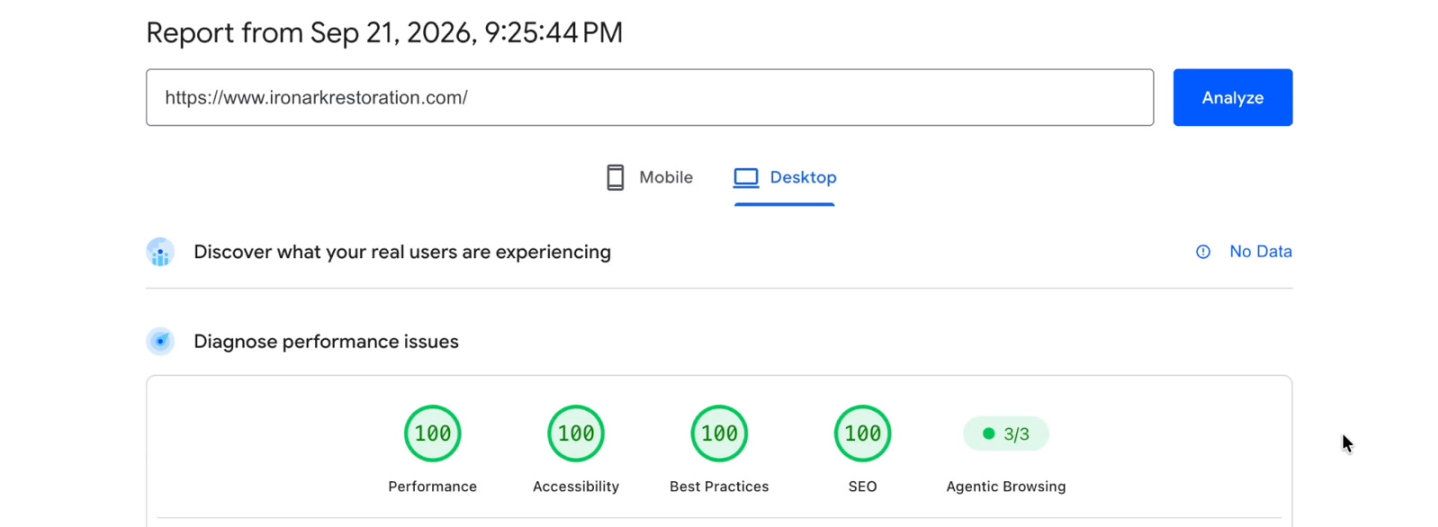The height and width of the screenshot is (527, 1438).
Task: Open the SEO score gauge
Action: click(863, 433)
